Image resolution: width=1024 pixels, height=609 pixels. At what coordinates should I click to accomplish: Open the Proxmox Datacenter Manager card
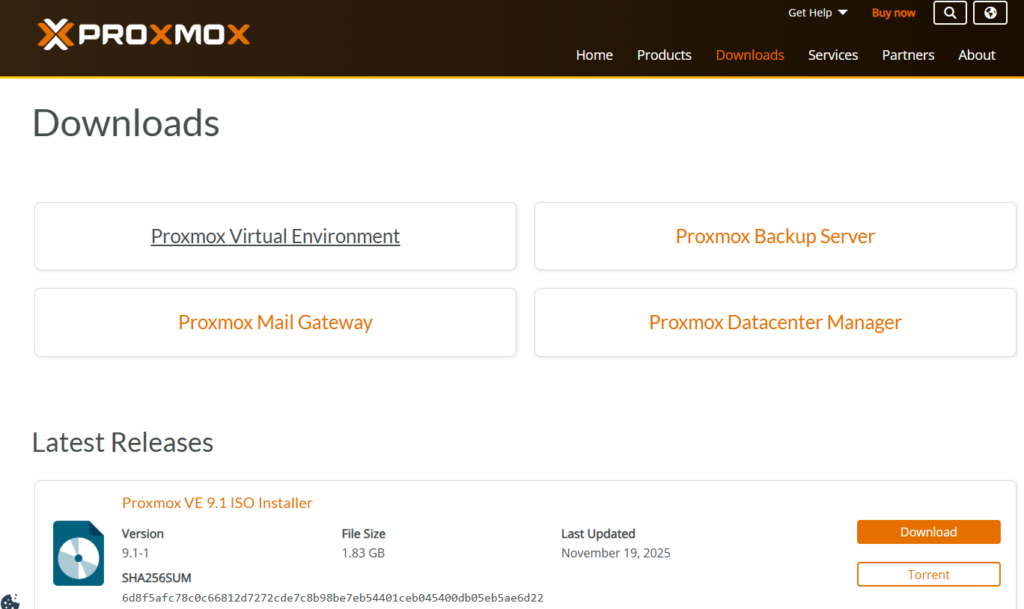[775, 322]
